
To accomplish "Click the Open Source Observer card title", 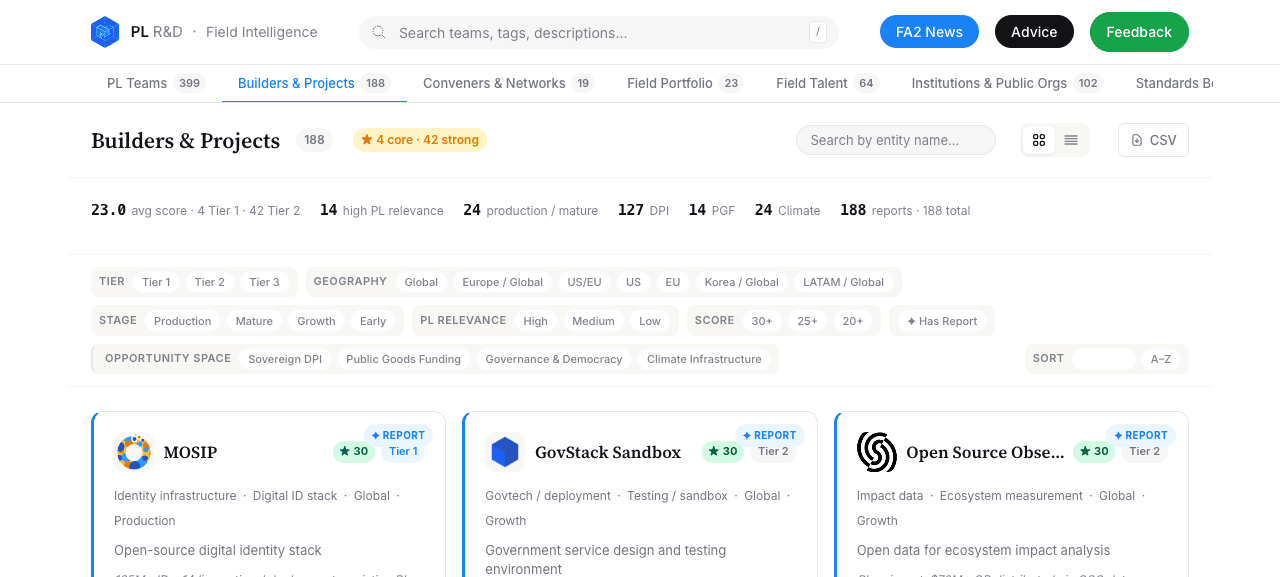I will [985, 452].
